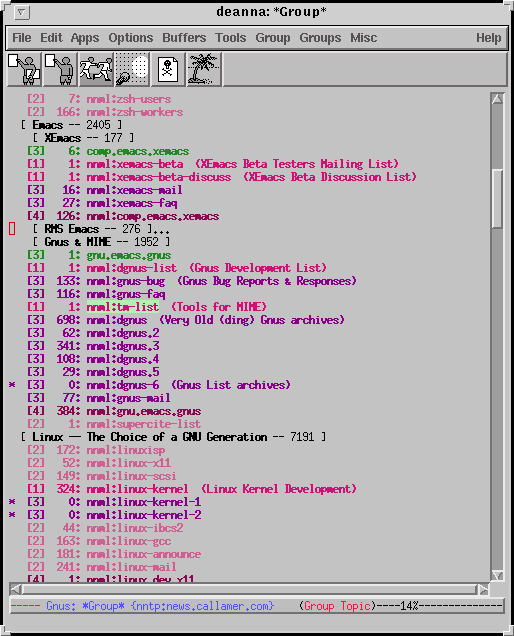Open the Buffers menu

pyautogui.click(x=184, y=38)
